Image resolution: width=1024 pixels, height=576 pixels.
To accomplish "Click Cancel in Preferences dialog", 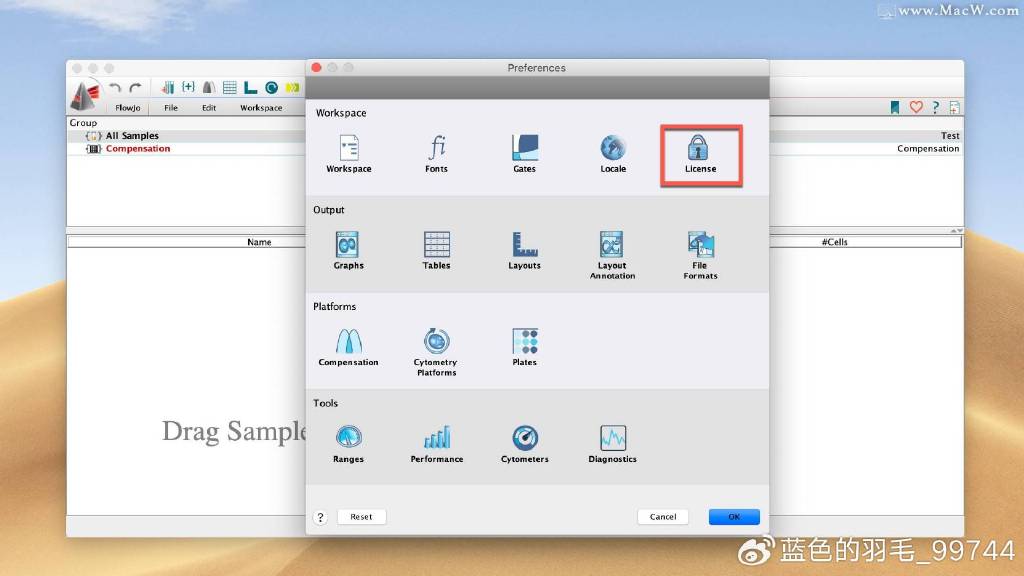I will click(663, 517).
